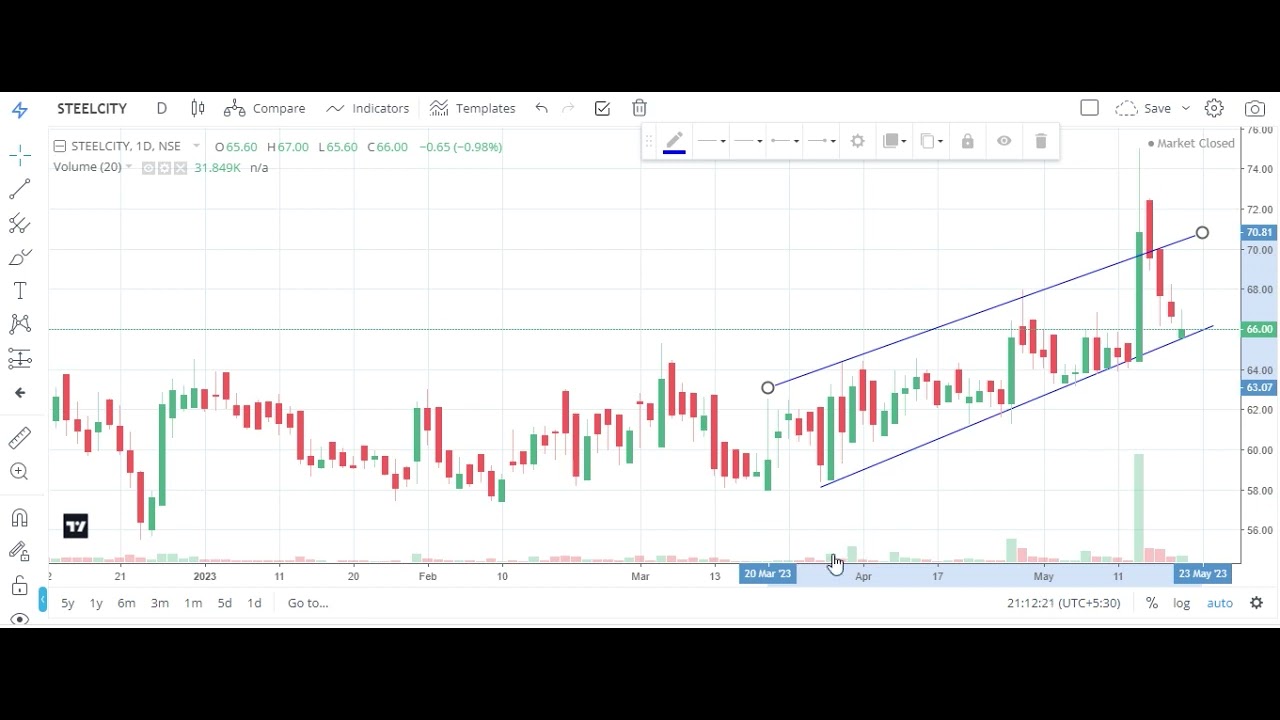Click the trash icon in top toolbar

[x=640, y=108]
